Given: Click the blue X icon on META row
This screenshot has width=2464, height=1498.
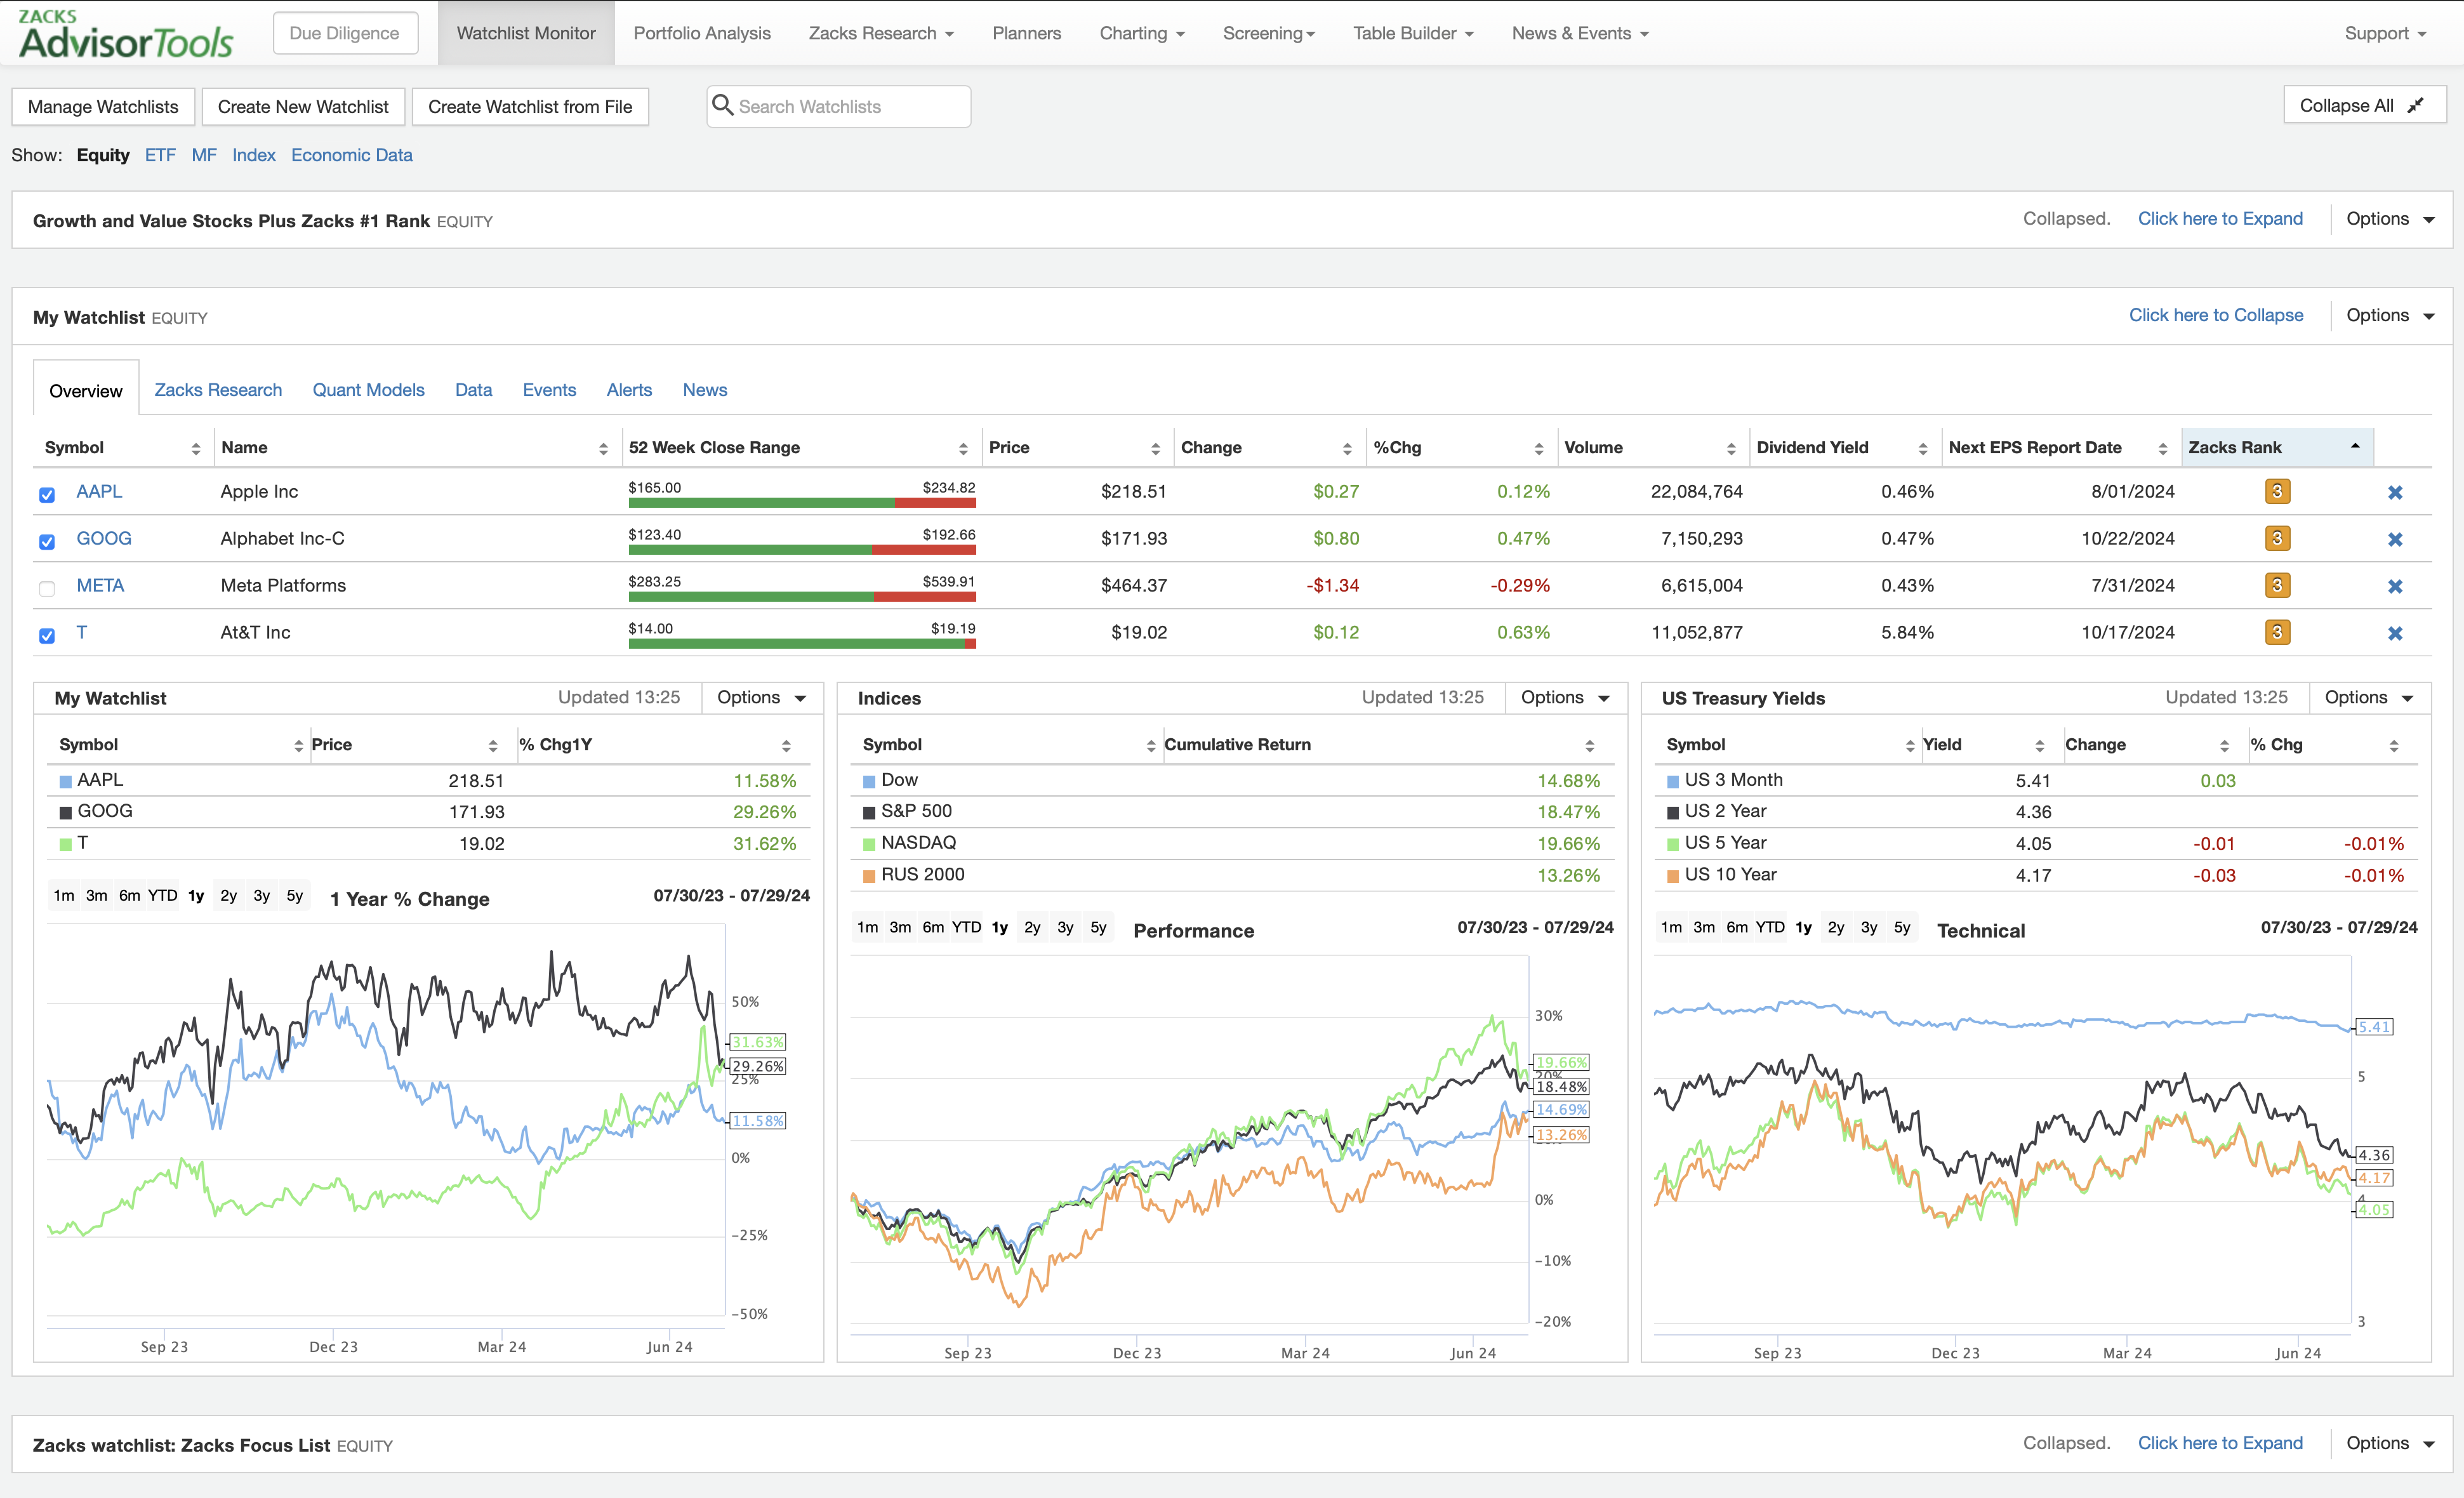Looking at the screenshot, I should (2394, 586).
